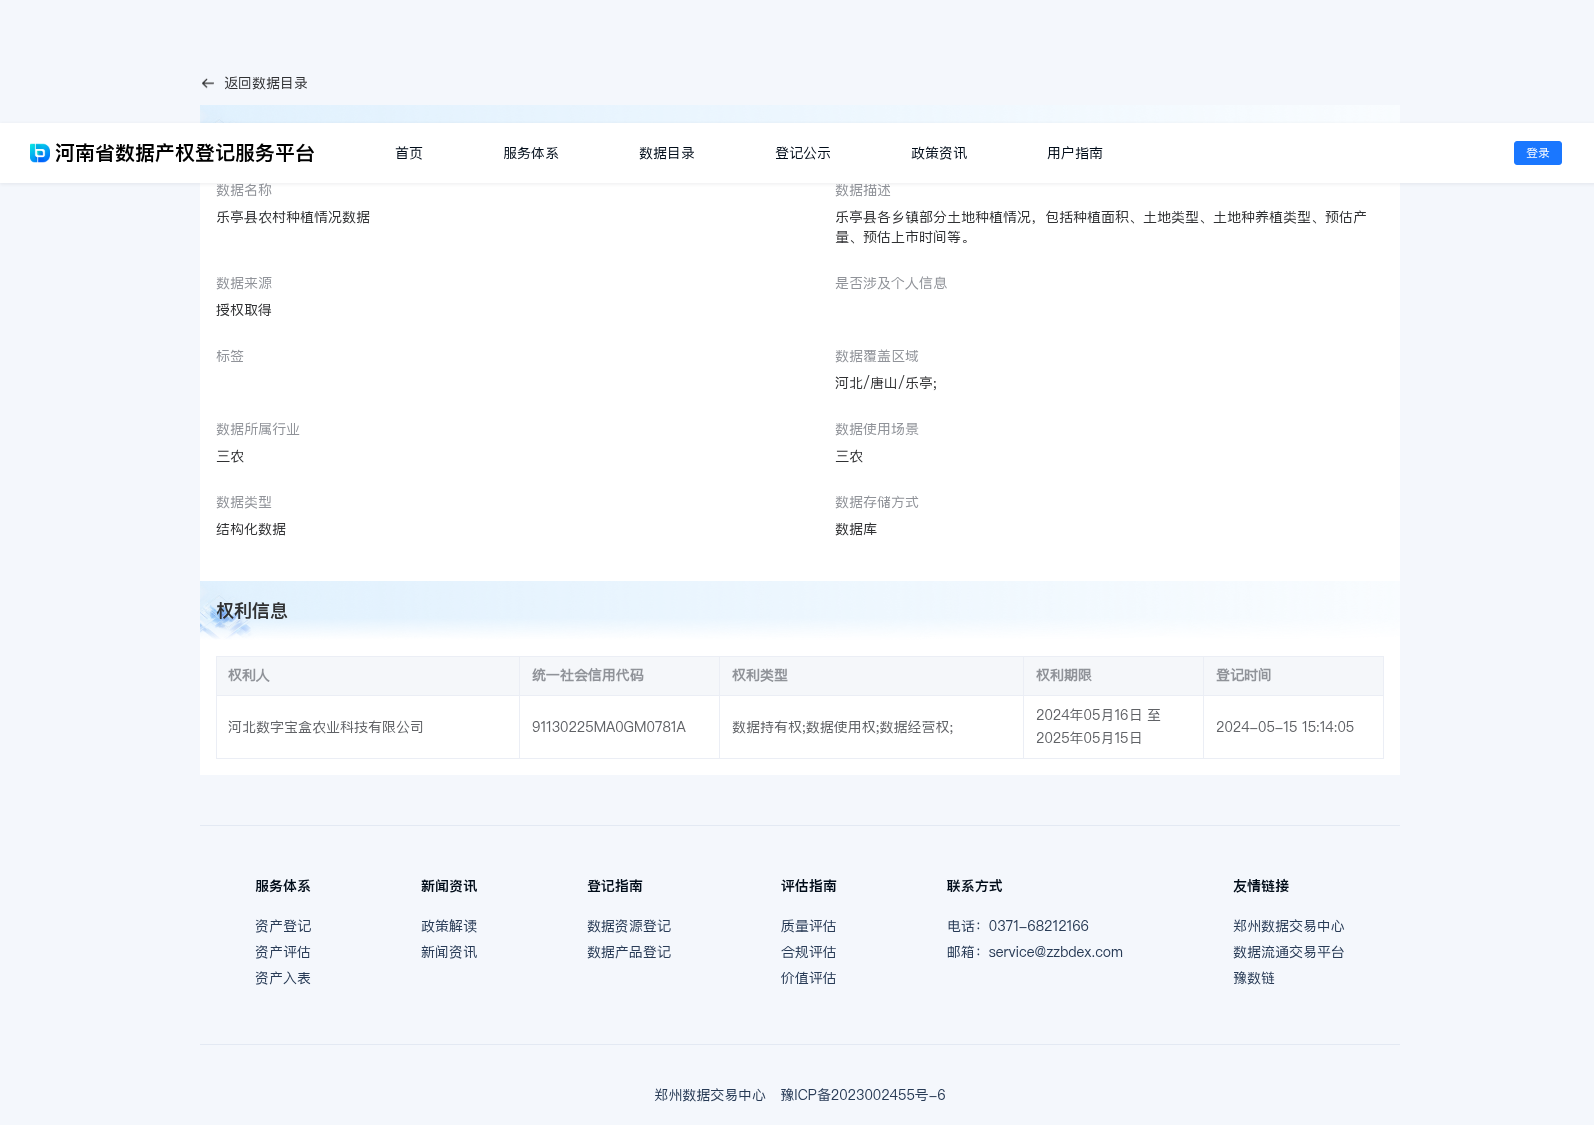
Task: Select rights holder 河北数字宝盒农业科技有限公司
Action: (x=326, y=727)
